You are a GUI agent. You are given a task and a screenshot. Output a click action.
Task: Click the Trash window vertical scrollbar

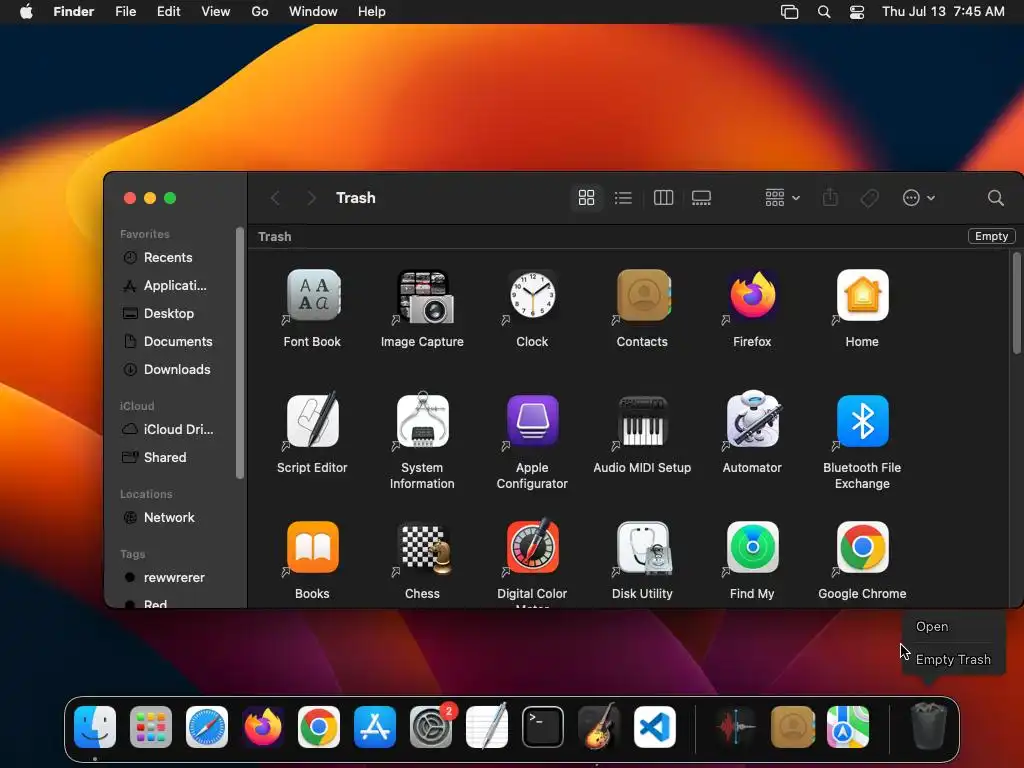pos(1016,304)
